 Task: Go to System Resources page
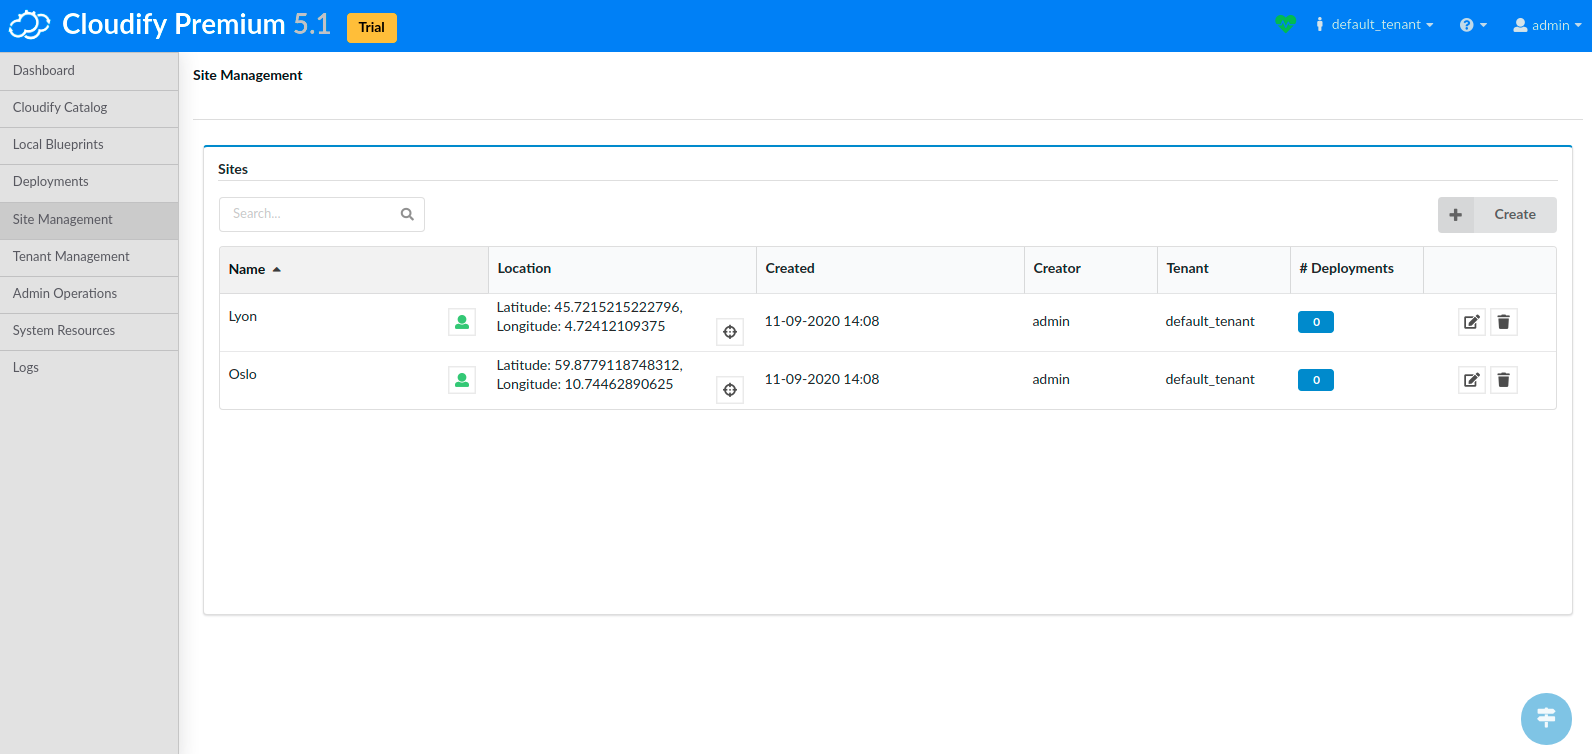89,331
